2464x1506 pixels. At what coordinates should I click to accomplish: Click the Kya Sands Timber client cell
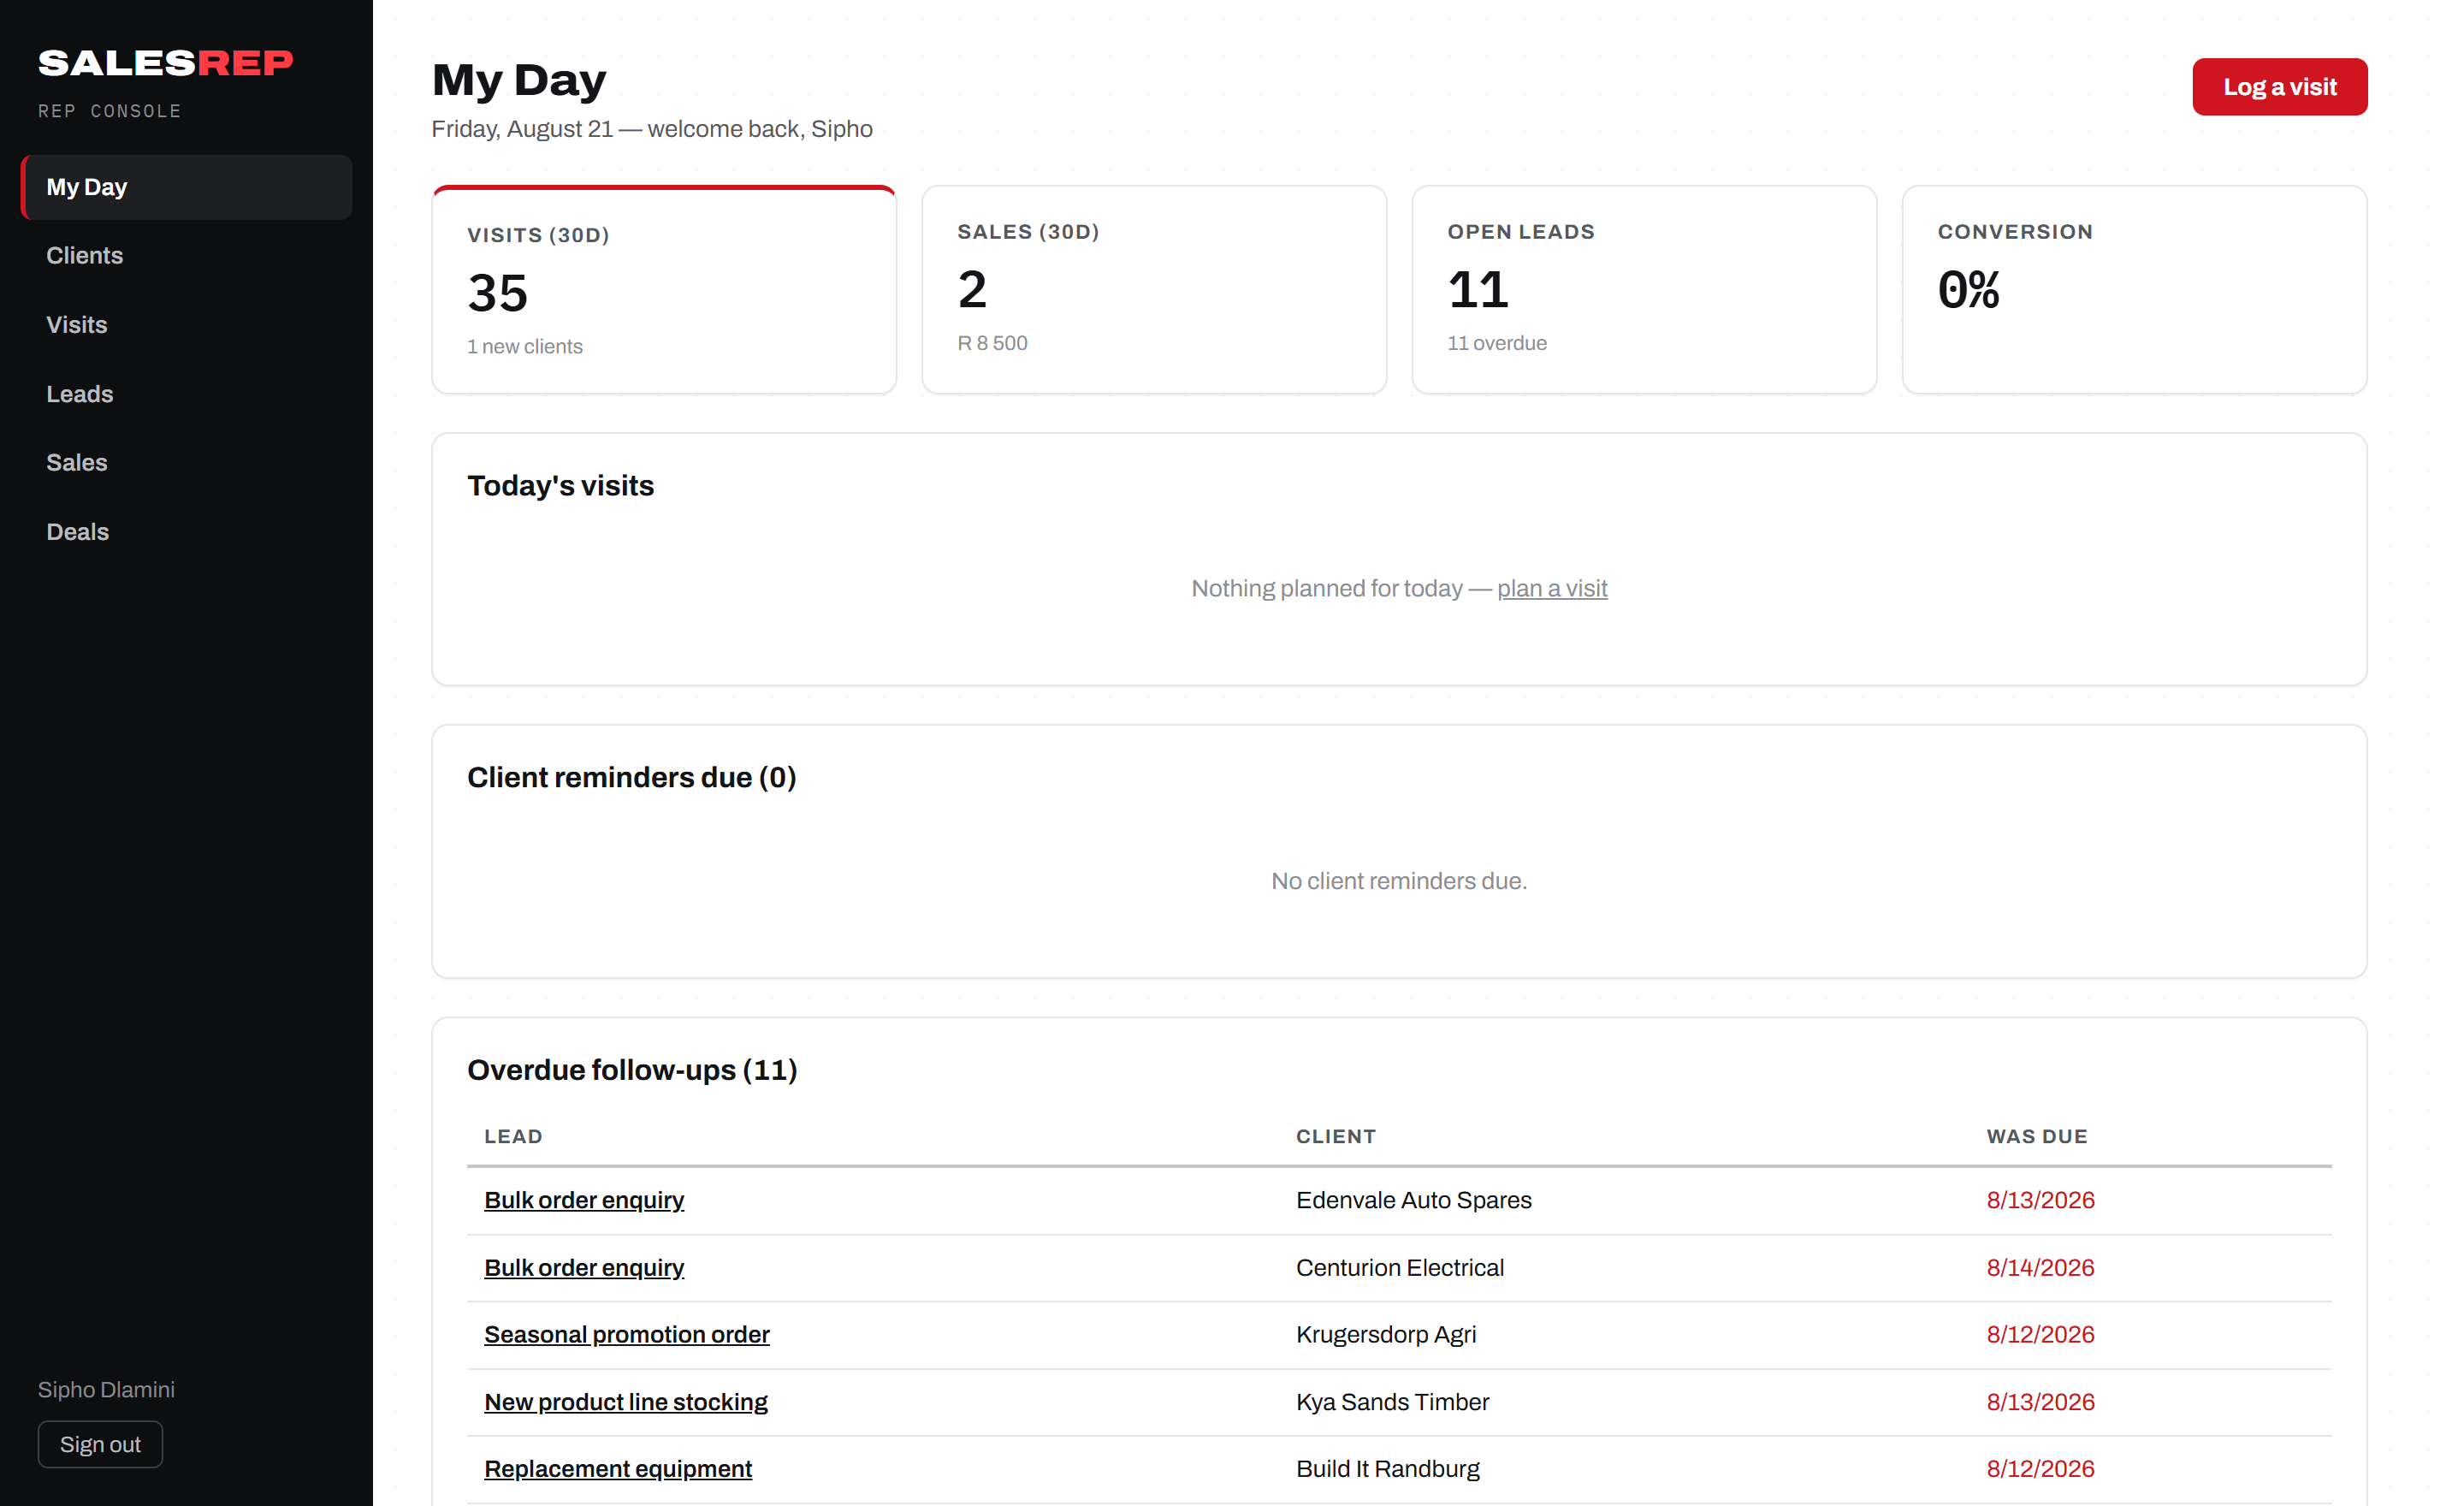tap(1393, 1402)
